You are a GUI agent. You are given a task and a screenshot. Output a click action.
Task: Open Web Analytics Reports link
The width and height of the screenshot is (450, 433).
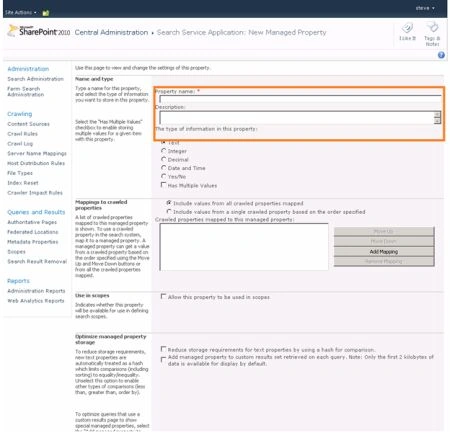tap(36, 301)
